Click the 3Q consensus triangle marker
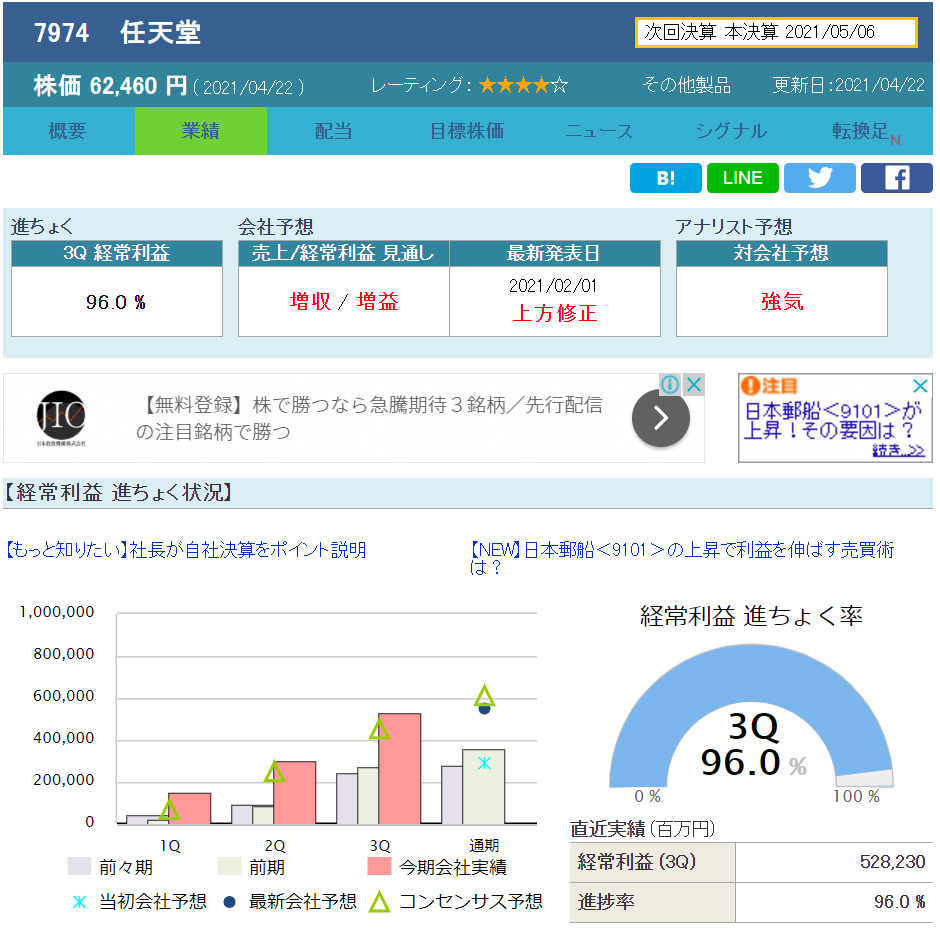 (x=379, y=729)
